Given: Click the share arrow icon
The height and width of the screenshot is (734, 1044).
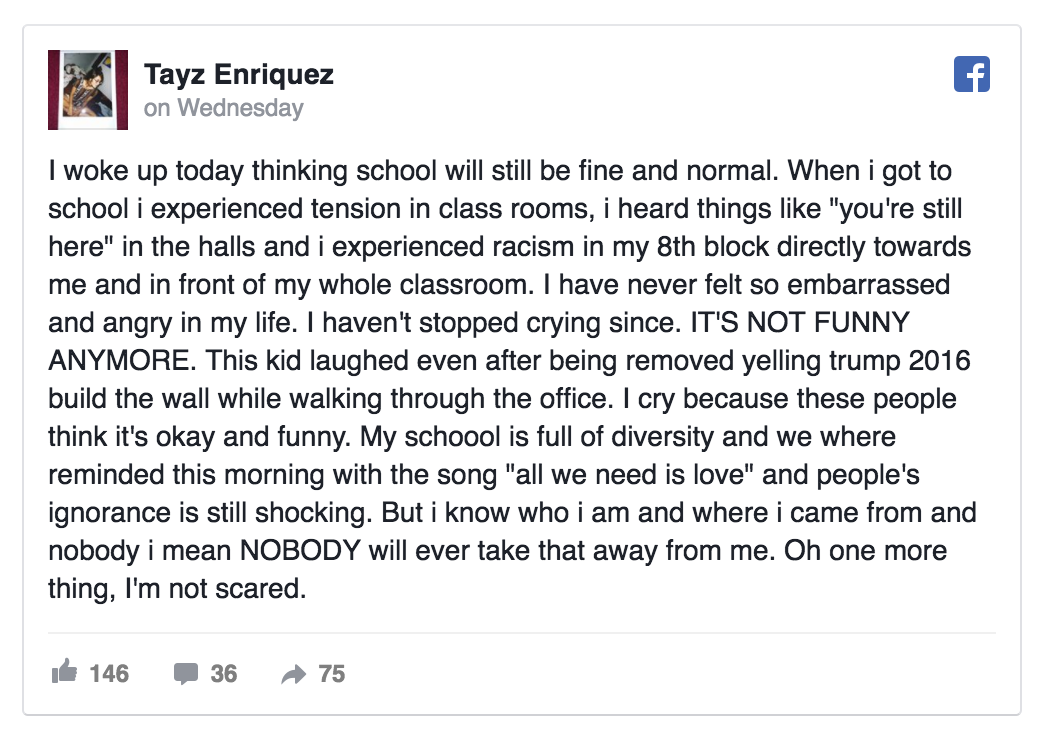Looking at the screenshot, I should 293,675.
